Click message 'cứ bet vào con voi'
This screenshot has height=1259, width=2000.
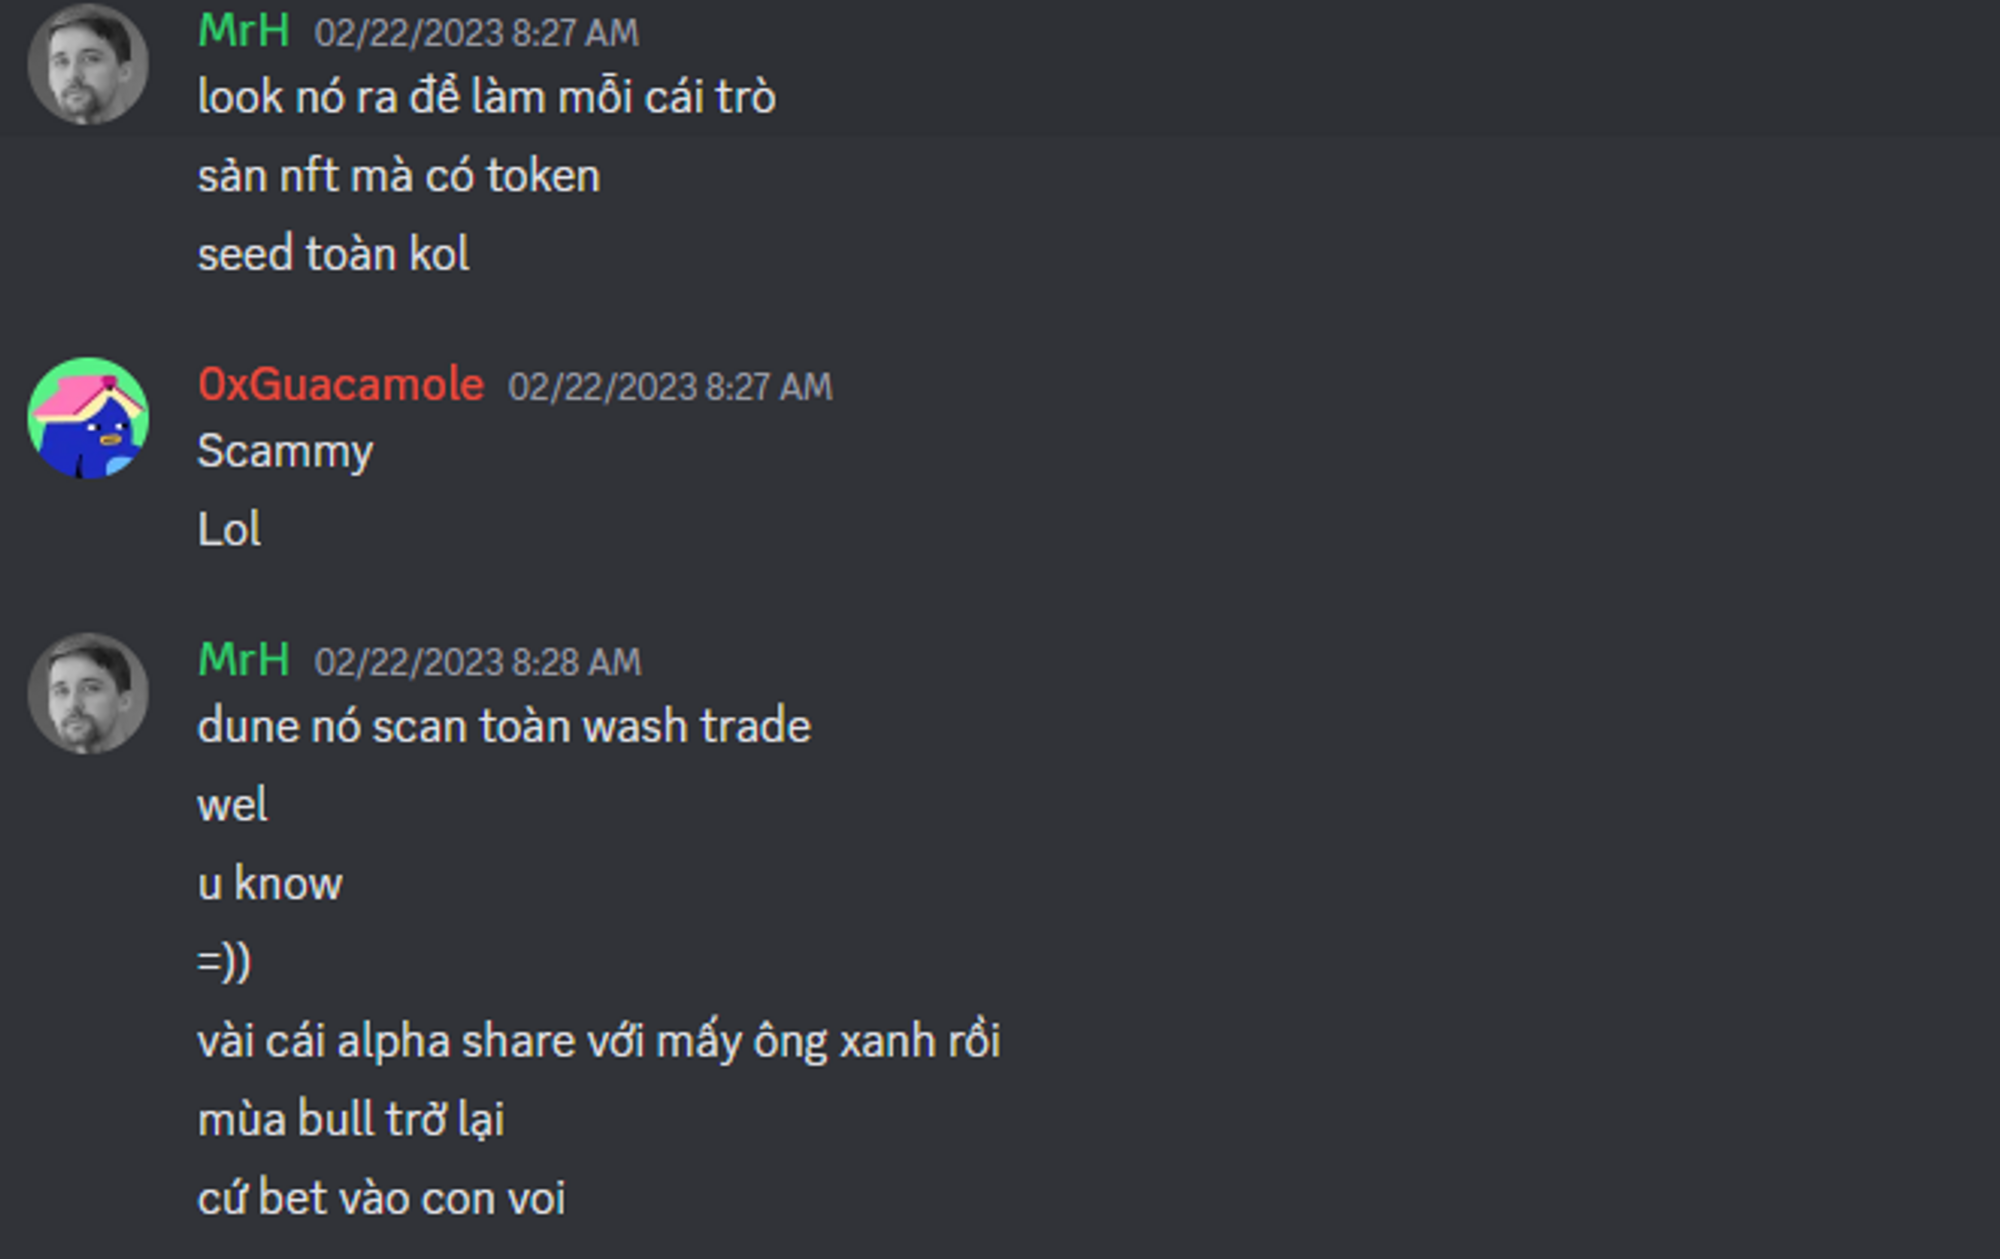[x=381, y=1199]
